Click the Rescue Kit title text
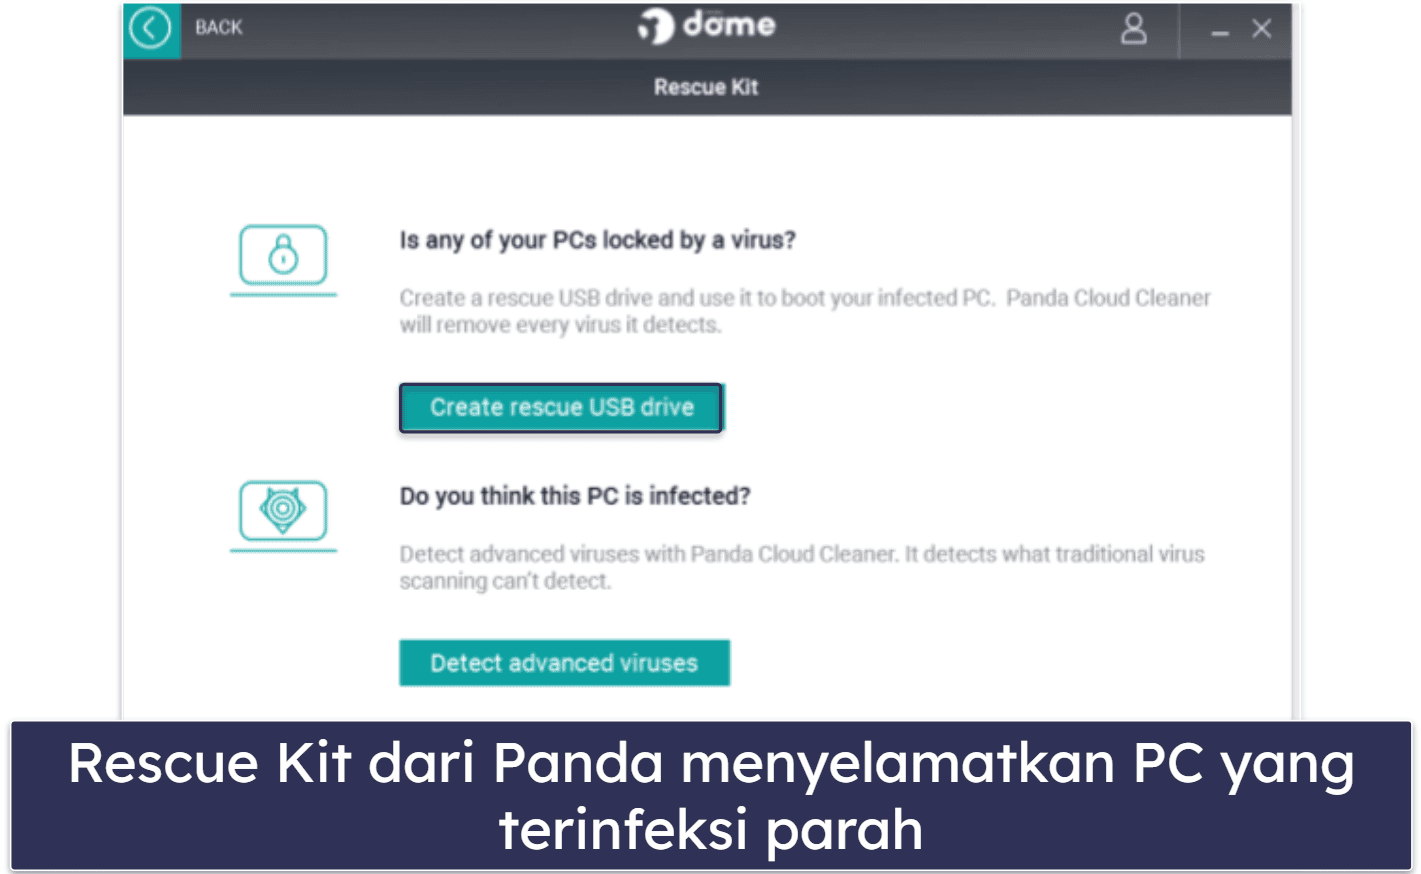The image size is (1421, 874). pos(706,87)
